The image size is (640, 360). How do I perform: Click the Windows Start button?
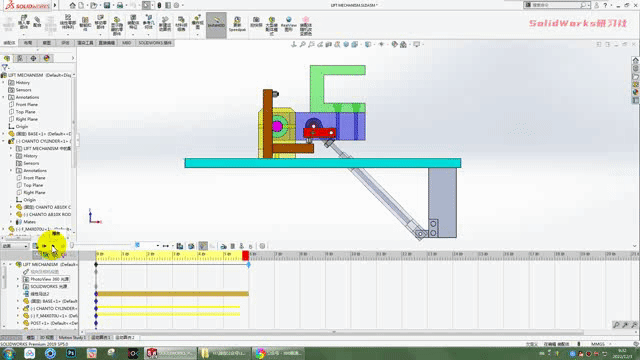tap(8, 353)
